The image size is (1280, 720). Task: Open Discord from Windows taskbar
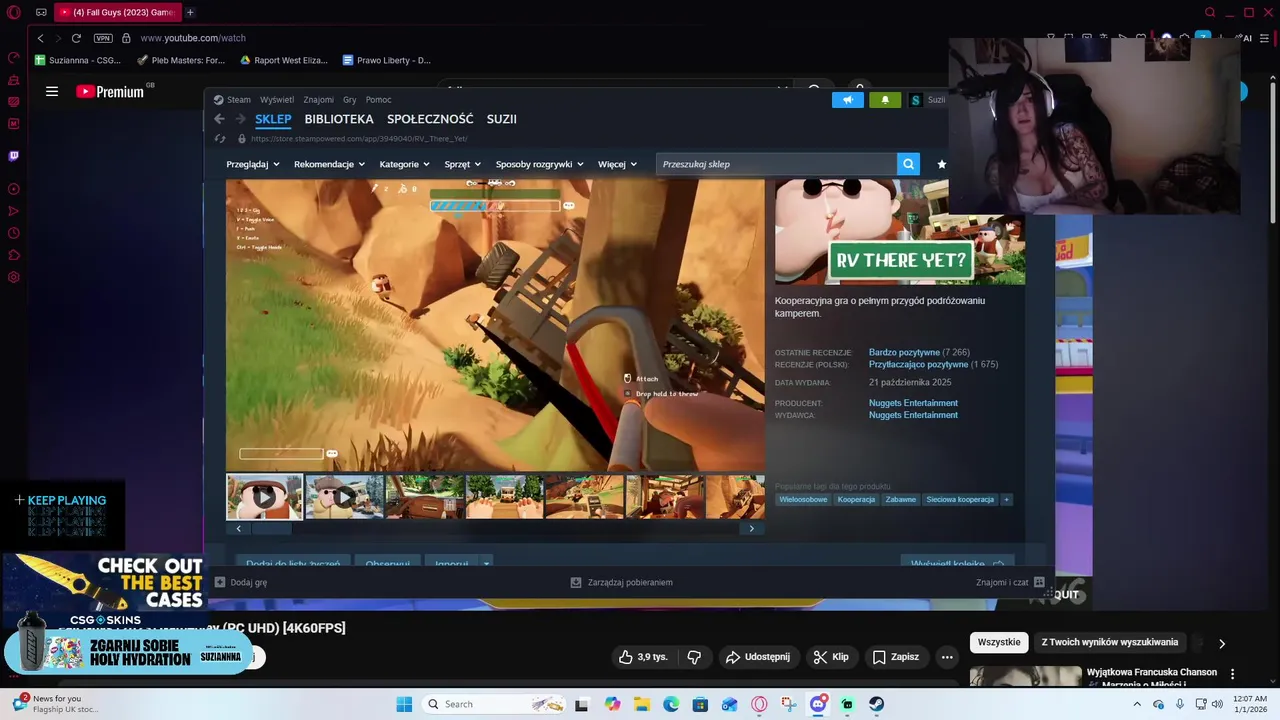[818, 704]
